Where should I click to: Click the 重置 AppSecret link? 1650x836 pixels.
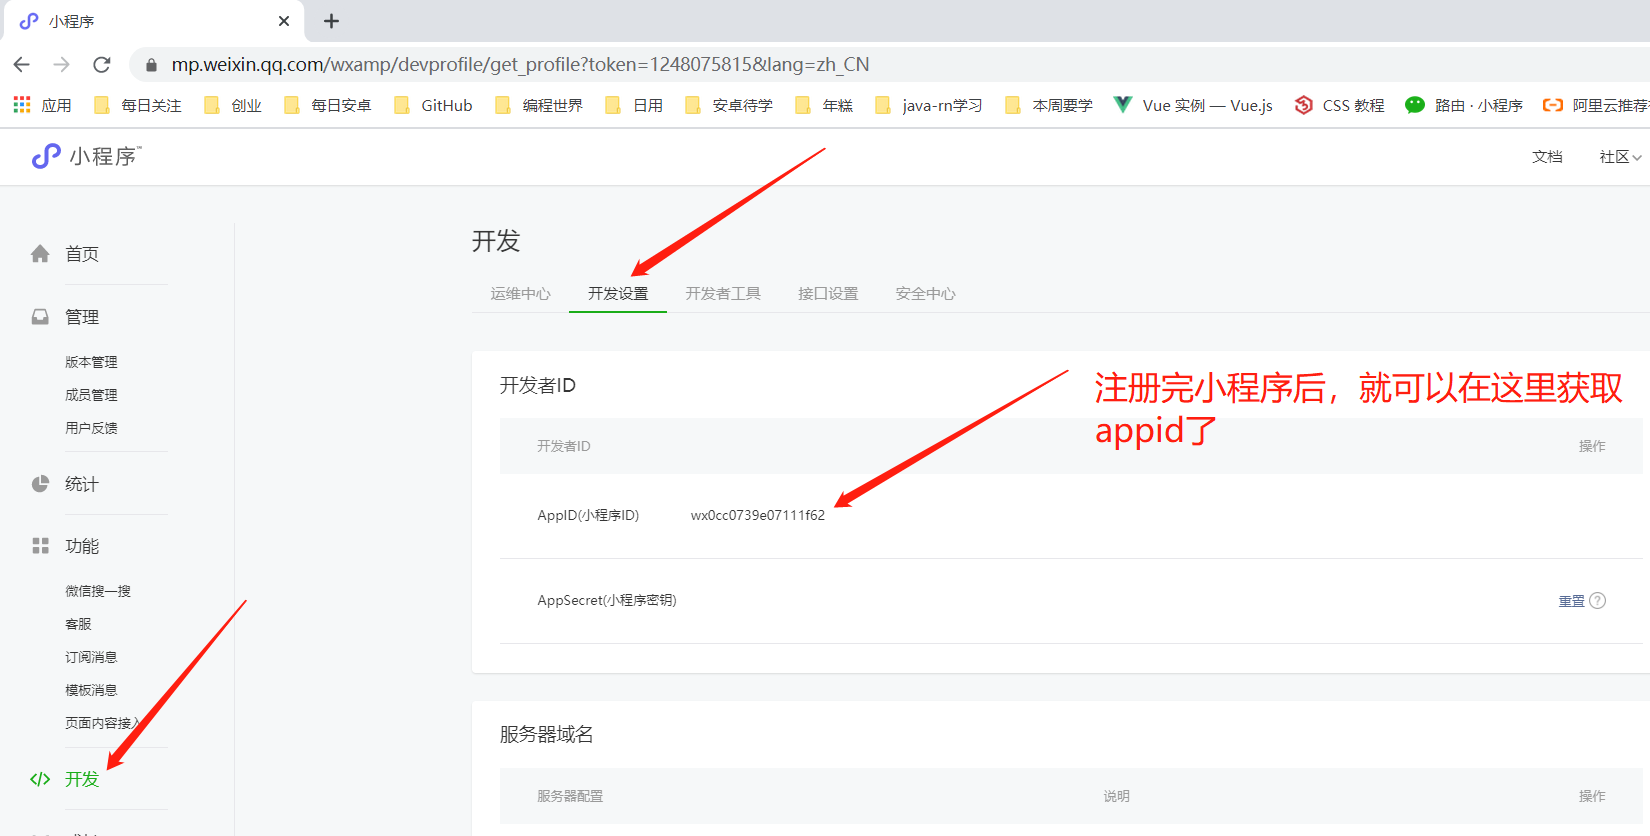(x=1571, y=601)
